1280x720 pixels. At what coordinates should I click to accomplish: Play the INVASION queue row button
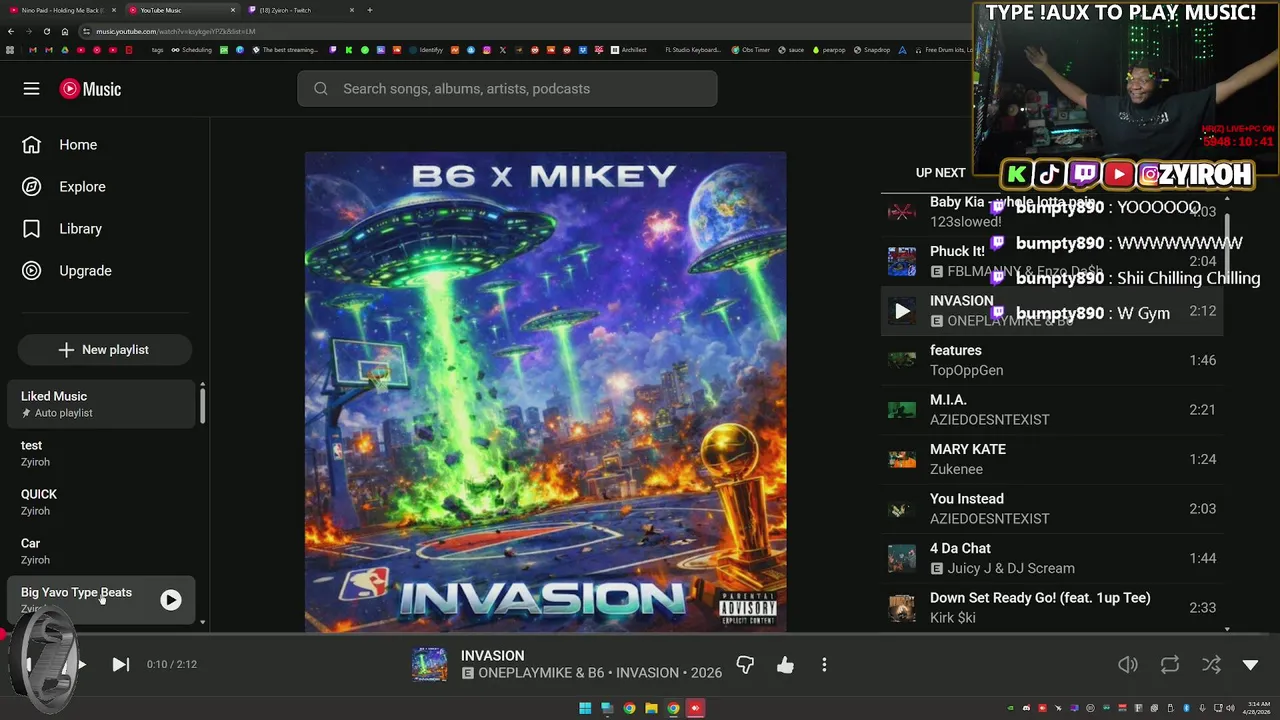coord(902,311)
